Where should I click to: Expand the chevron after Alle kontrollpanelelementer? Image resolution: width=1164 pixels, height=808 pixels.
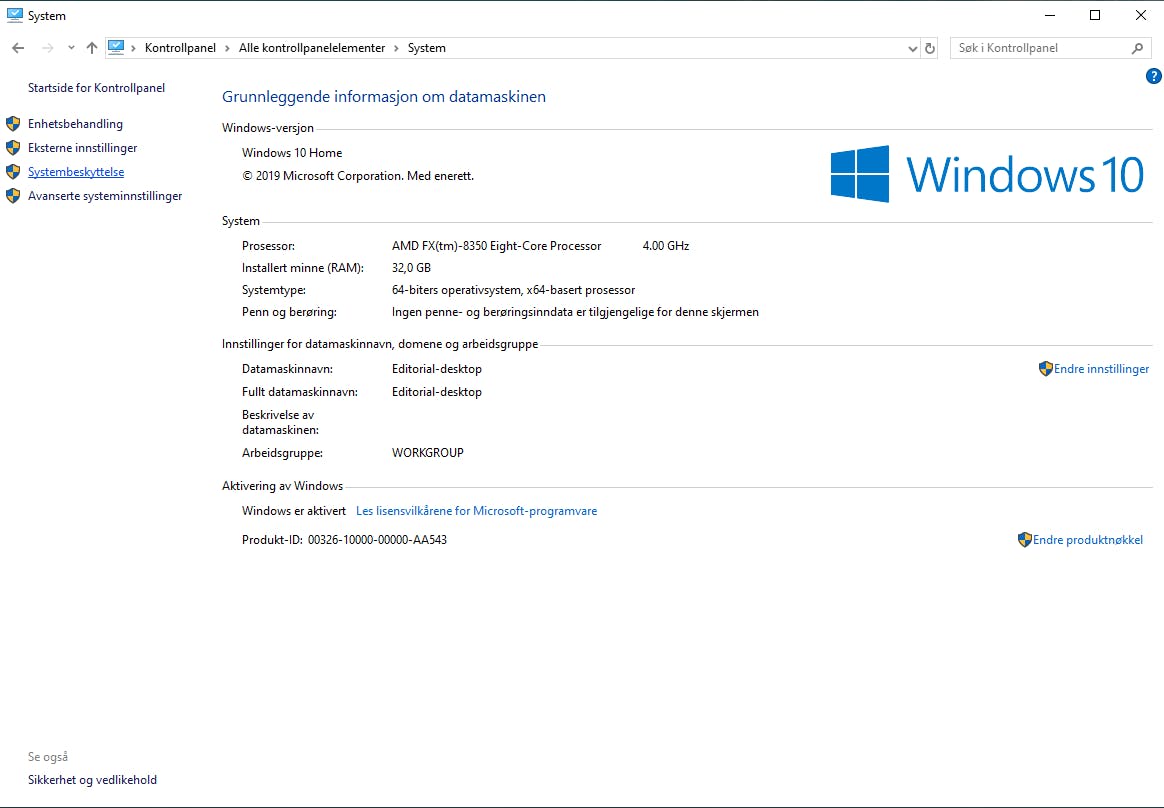tap(396, 48)
